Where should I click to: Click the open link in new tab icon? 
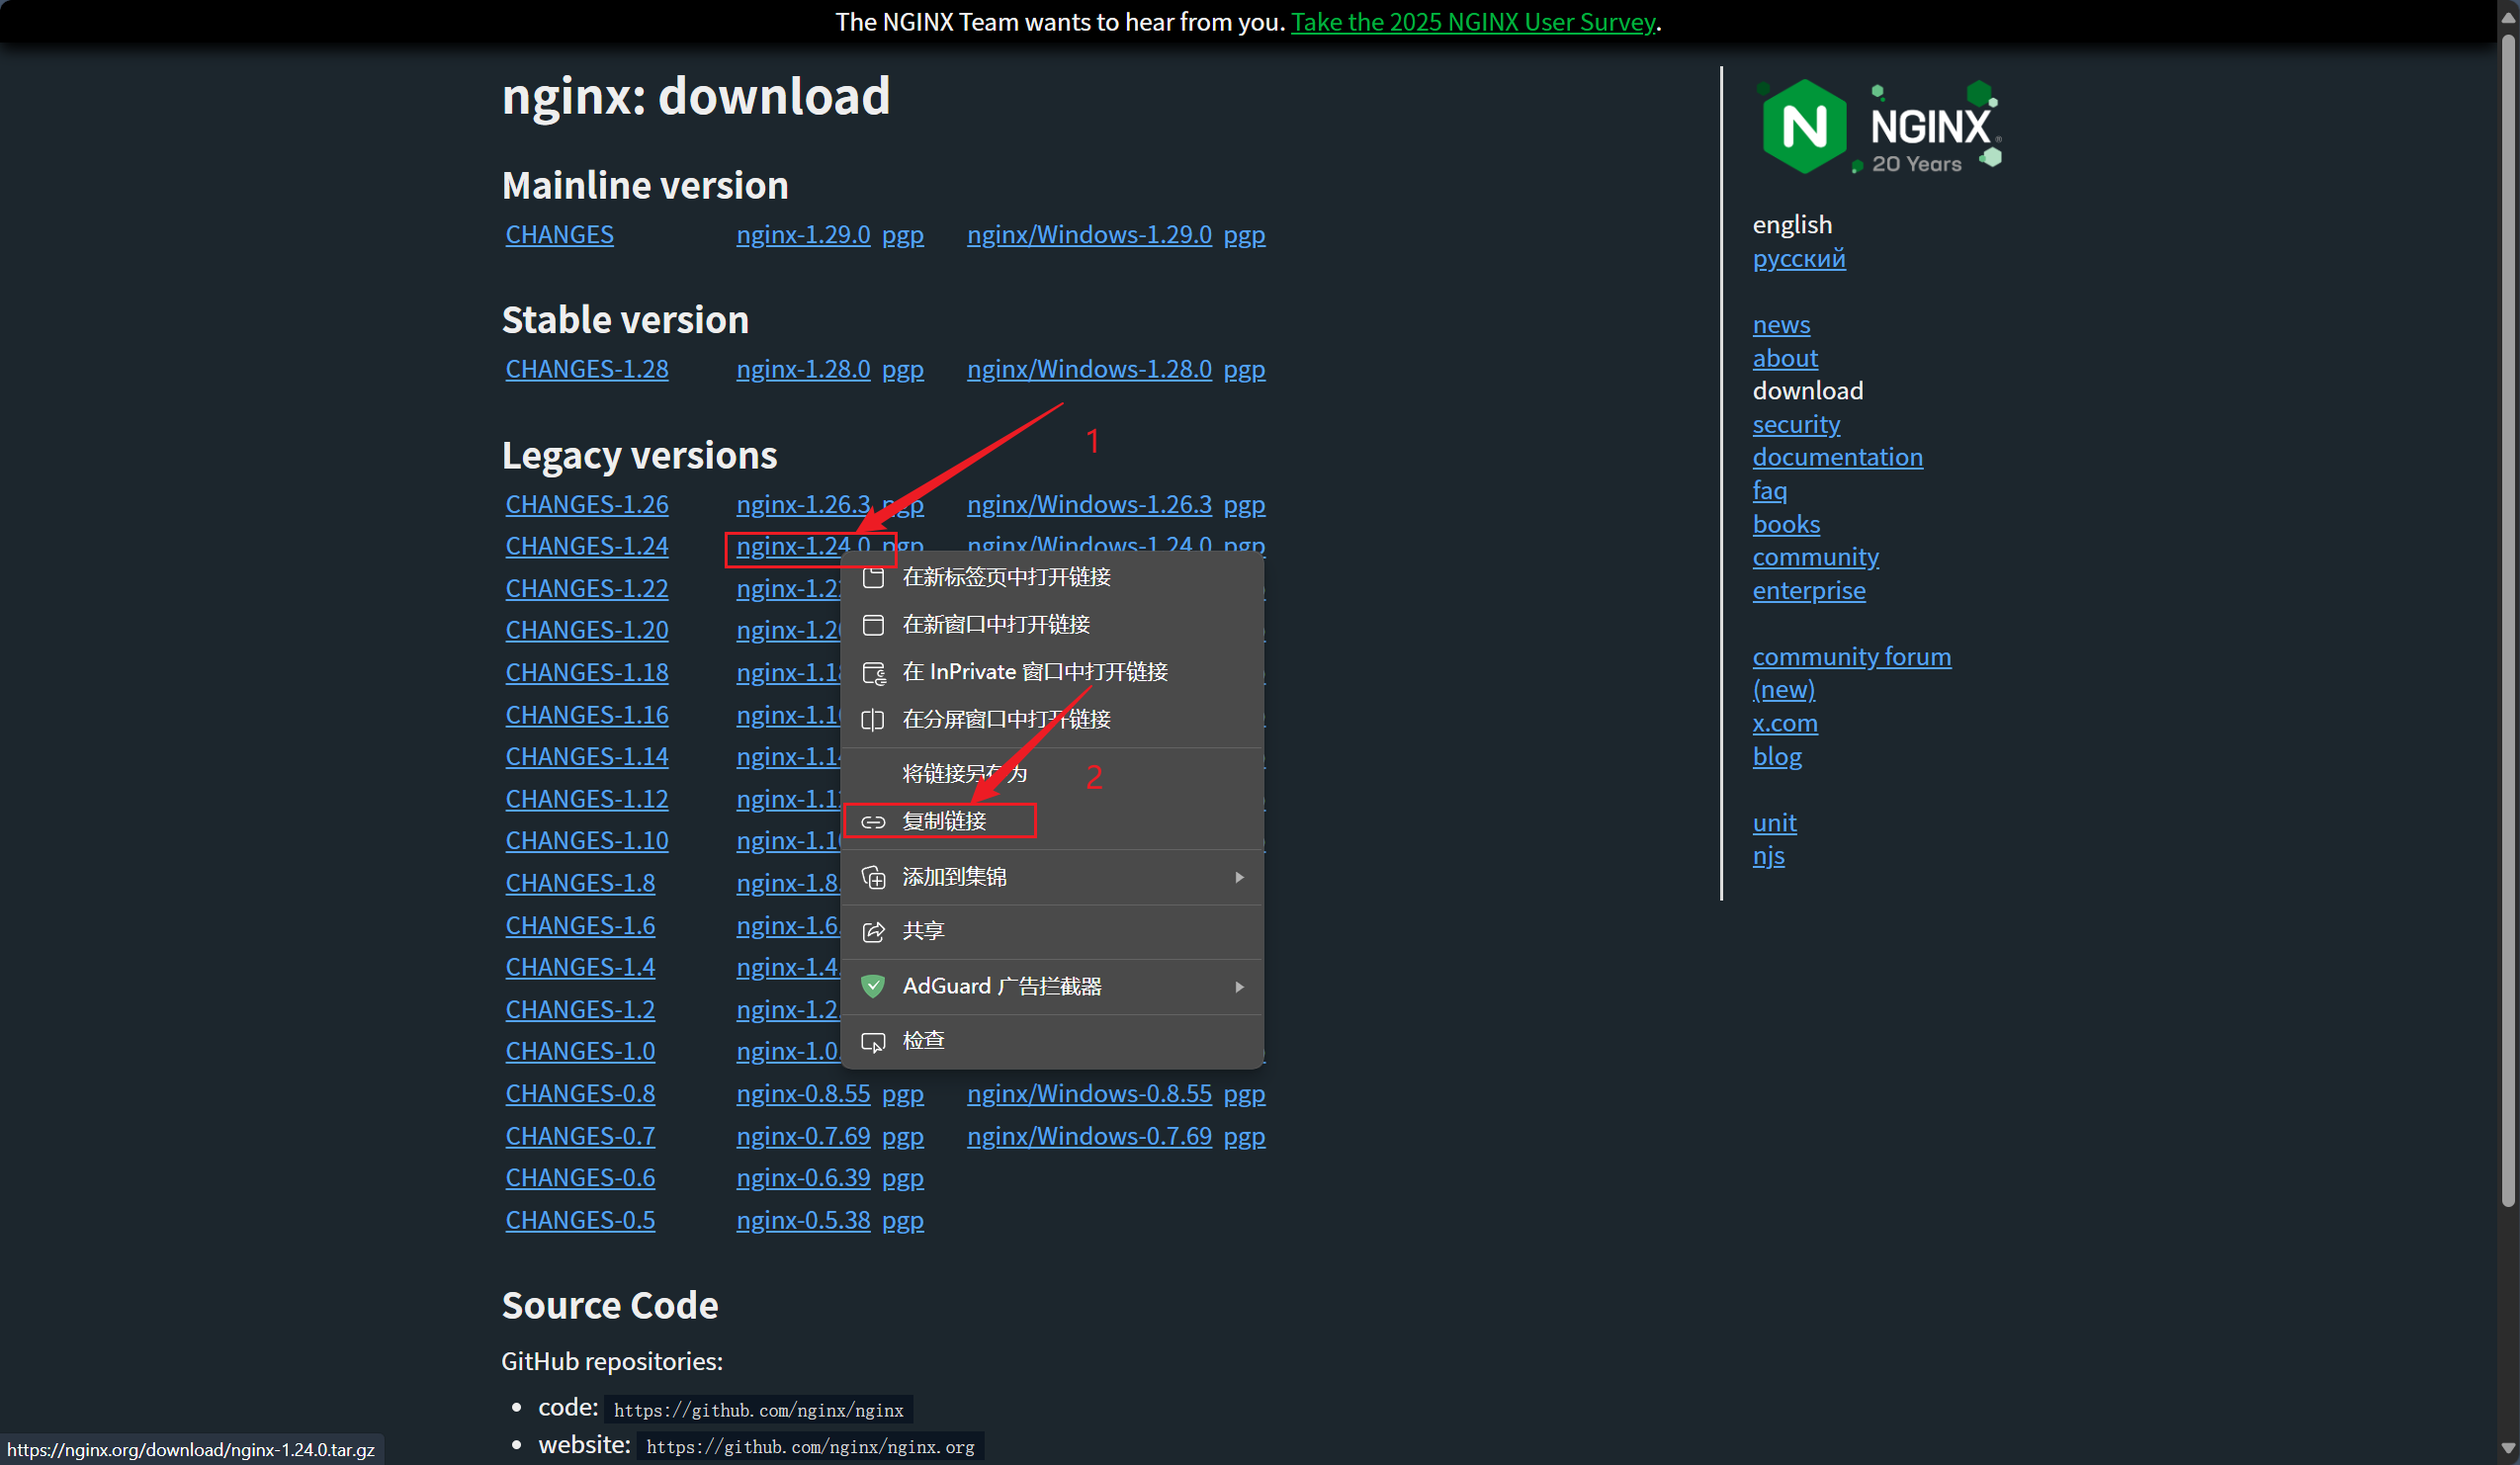click(x=873, y=576)
